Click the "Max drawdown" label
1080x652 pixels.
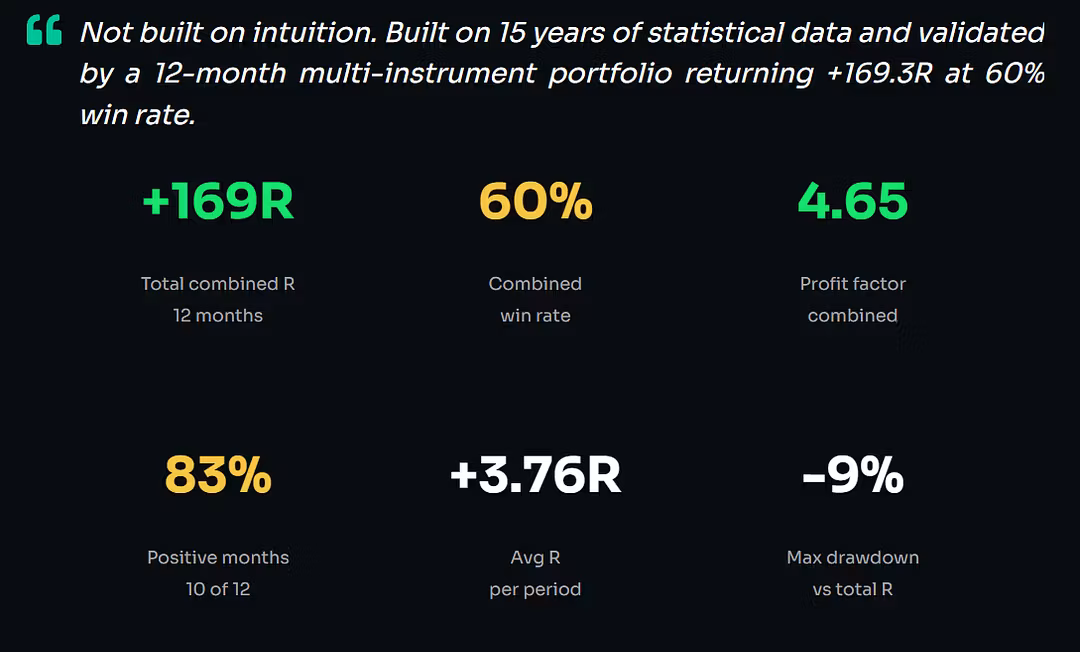(x=853, y=558)
